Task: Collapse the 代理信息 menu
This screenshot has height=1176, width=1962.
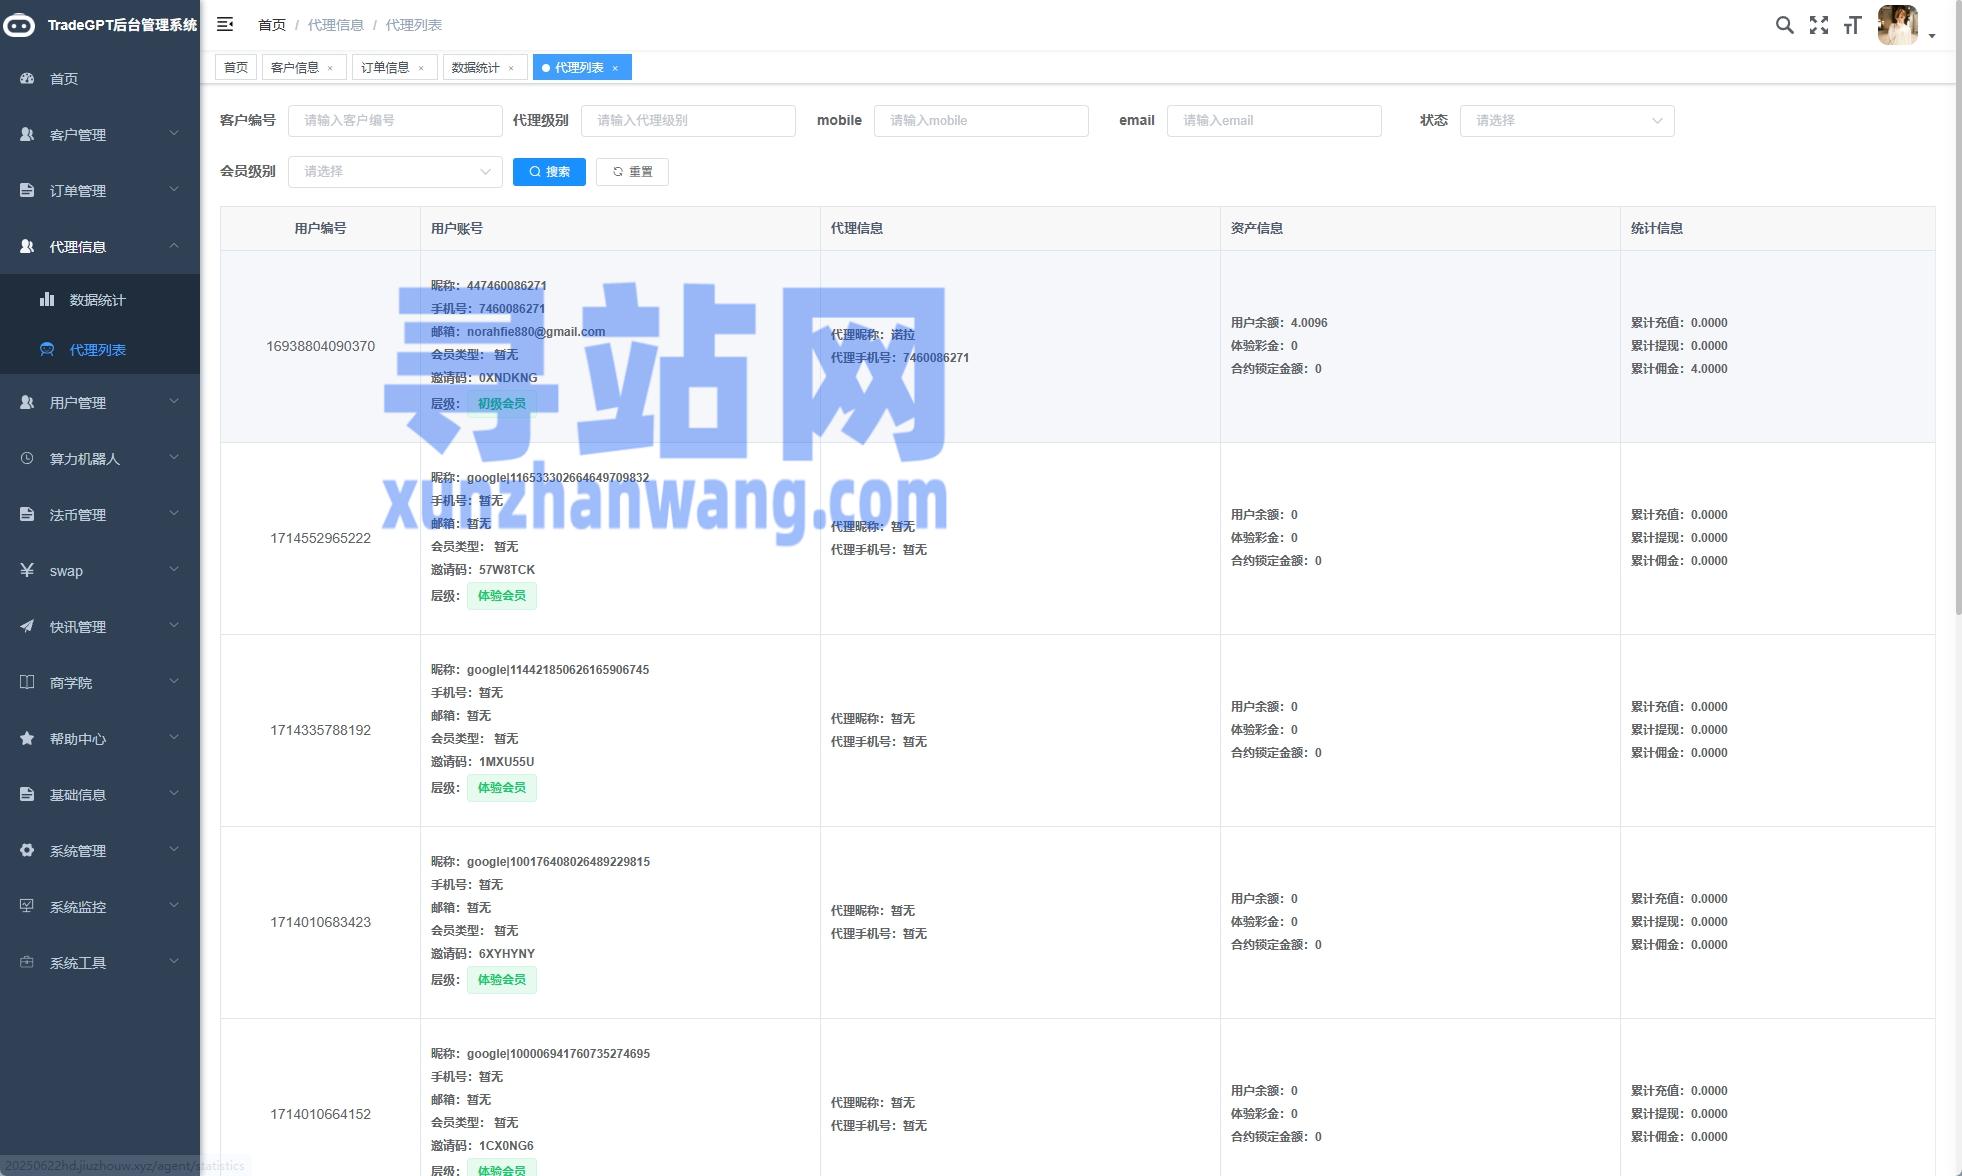Action: pos(174,245)
